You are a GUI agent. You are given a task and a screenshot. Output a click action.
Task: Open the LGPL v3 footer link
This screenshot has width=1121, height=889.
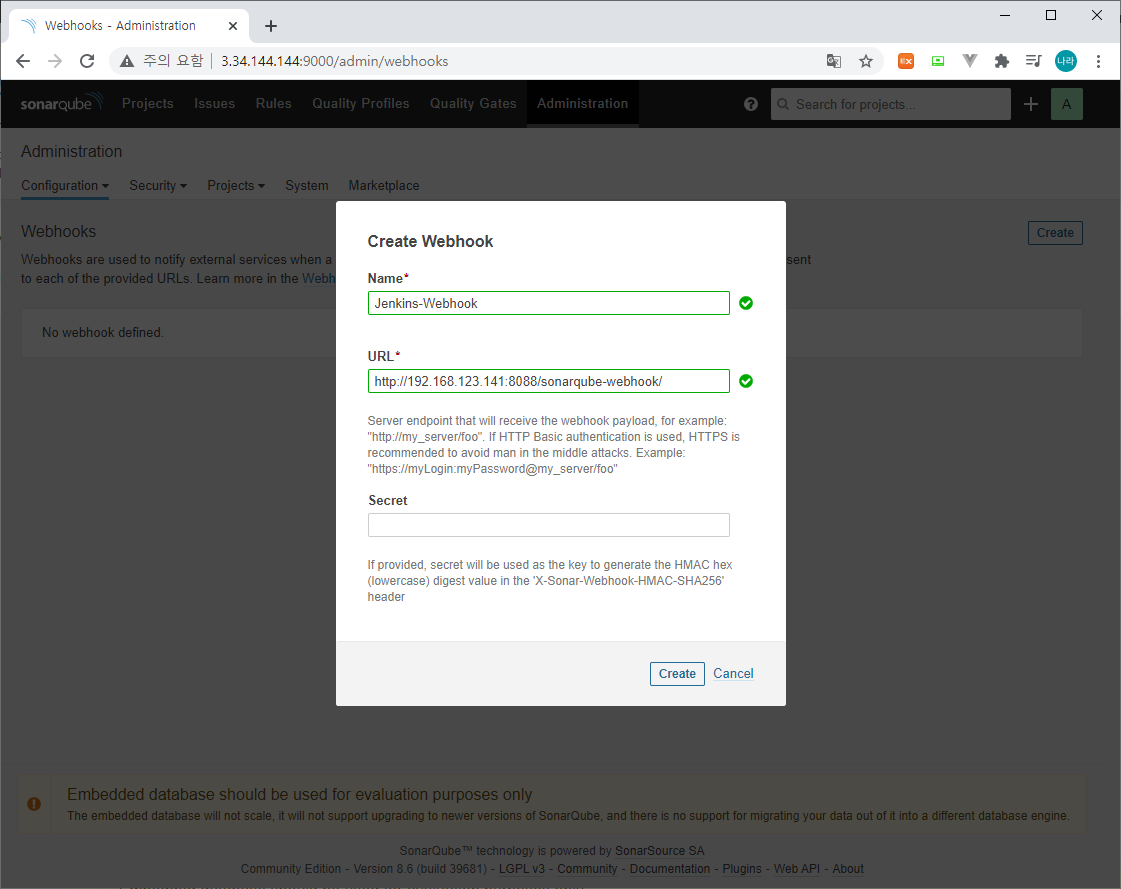[x=522, y=869]
